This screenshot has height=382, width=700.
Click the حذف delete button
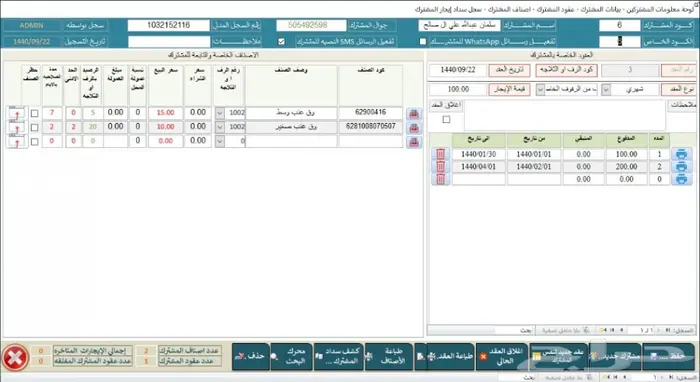point(251,357)
